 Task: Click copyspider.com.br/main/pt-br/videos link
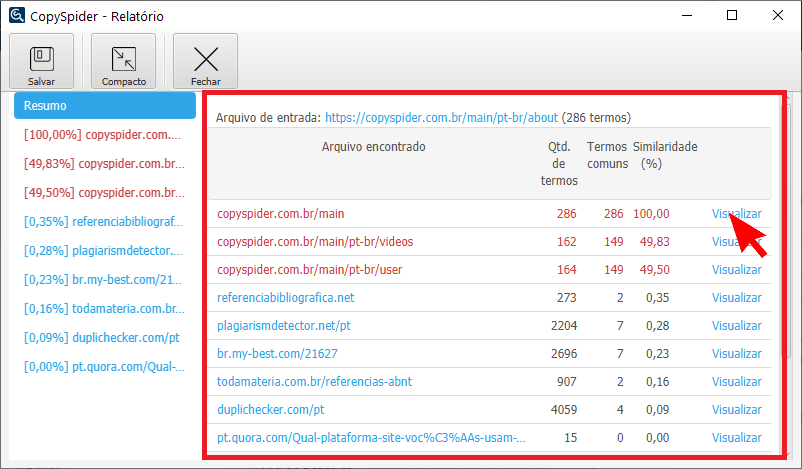point(315,241)
